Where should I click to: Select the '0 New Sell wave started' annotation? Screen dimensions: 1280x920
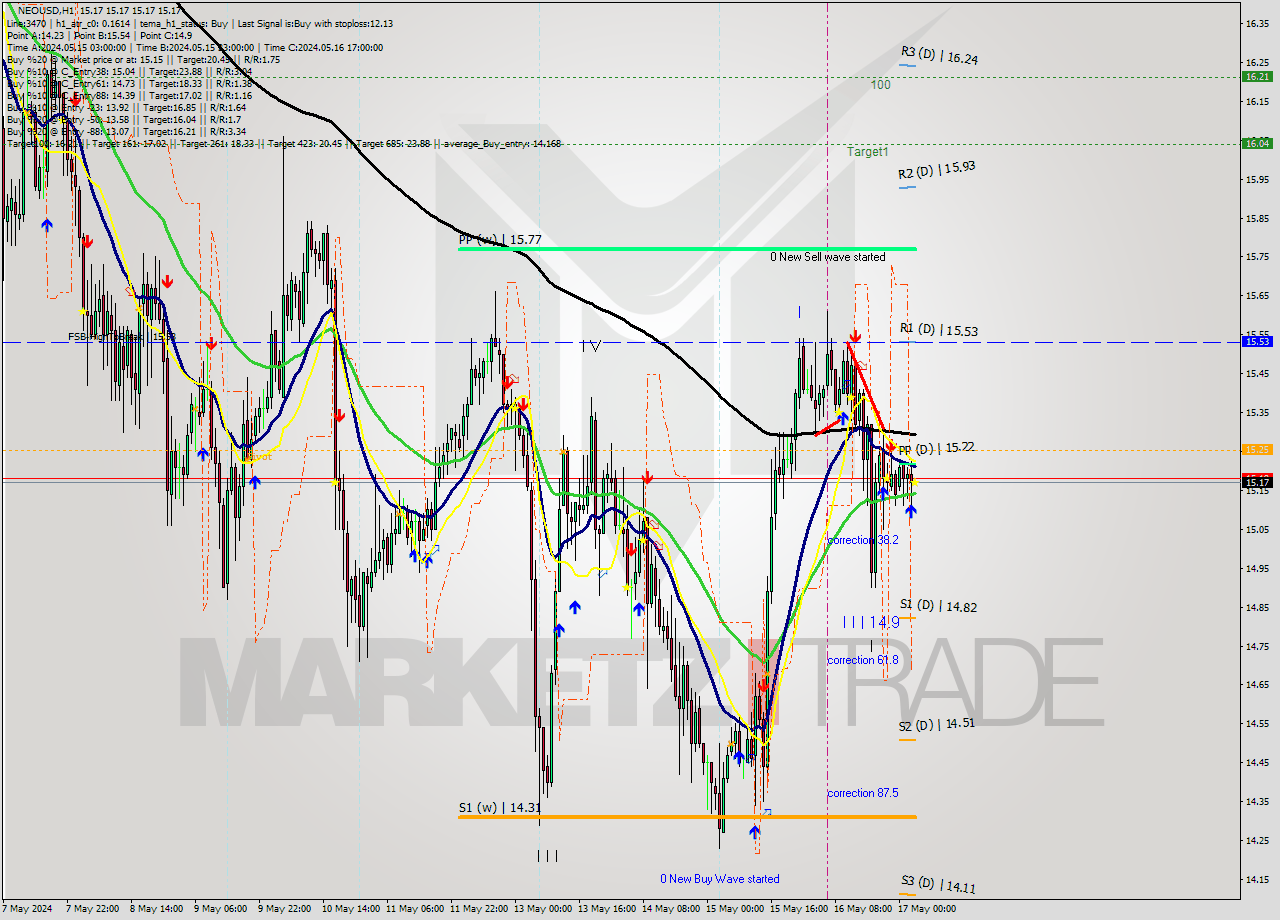tap(827, 257)
